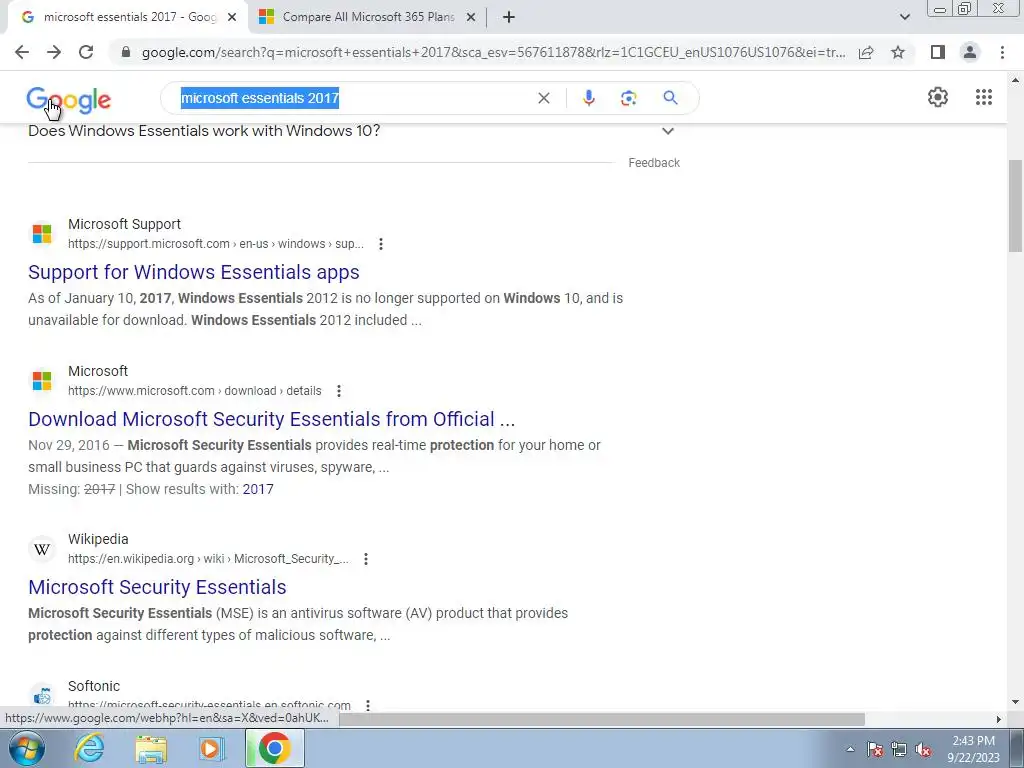
Task: Go back with the browser back arrow
Action: [22, 52]
